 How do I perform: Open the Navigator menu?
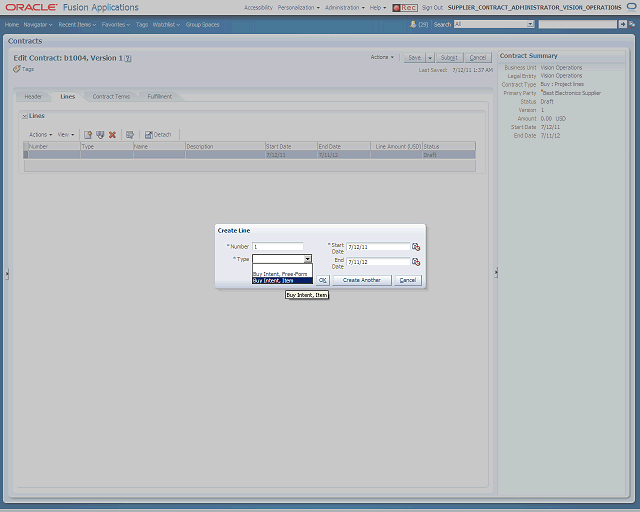(38, 24)
